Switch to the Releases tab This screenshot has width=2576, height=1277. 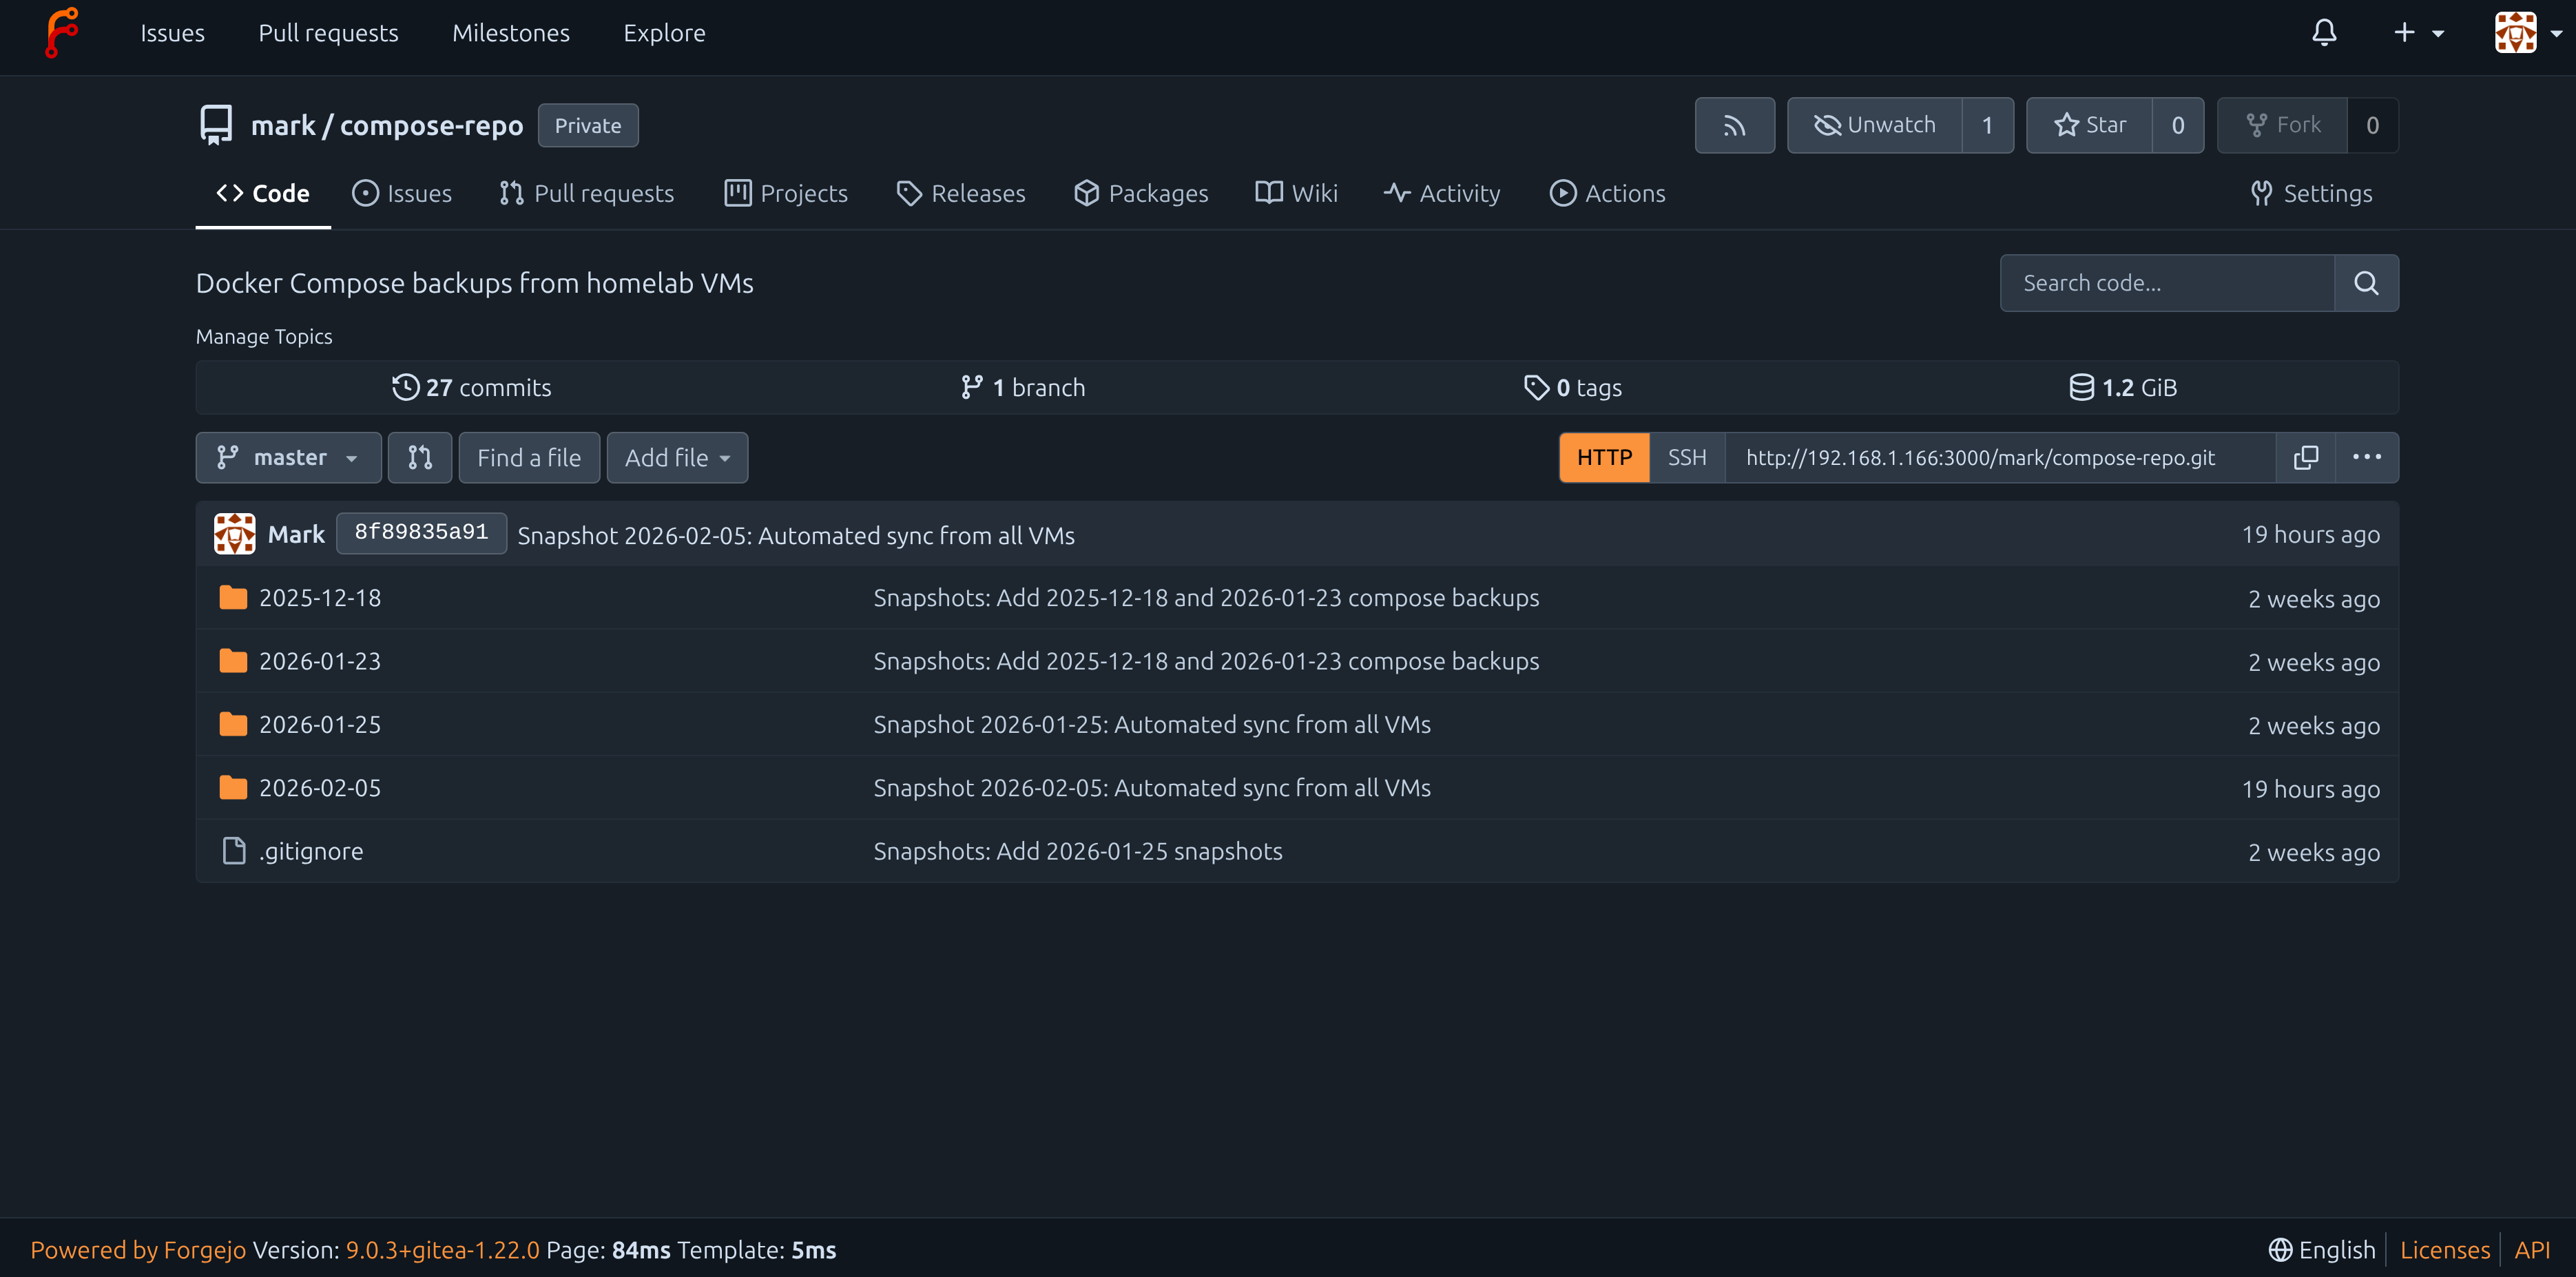[961, 193]
